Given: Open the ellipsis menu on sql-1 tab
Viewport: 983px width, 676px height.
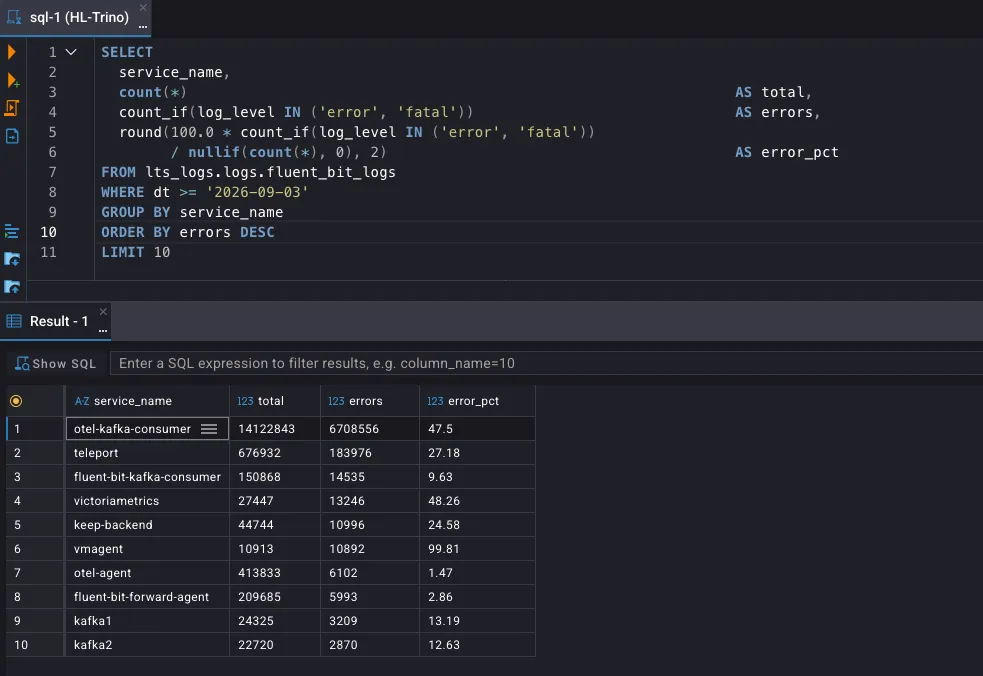Looking at the screenshot, I should point(143,26).
